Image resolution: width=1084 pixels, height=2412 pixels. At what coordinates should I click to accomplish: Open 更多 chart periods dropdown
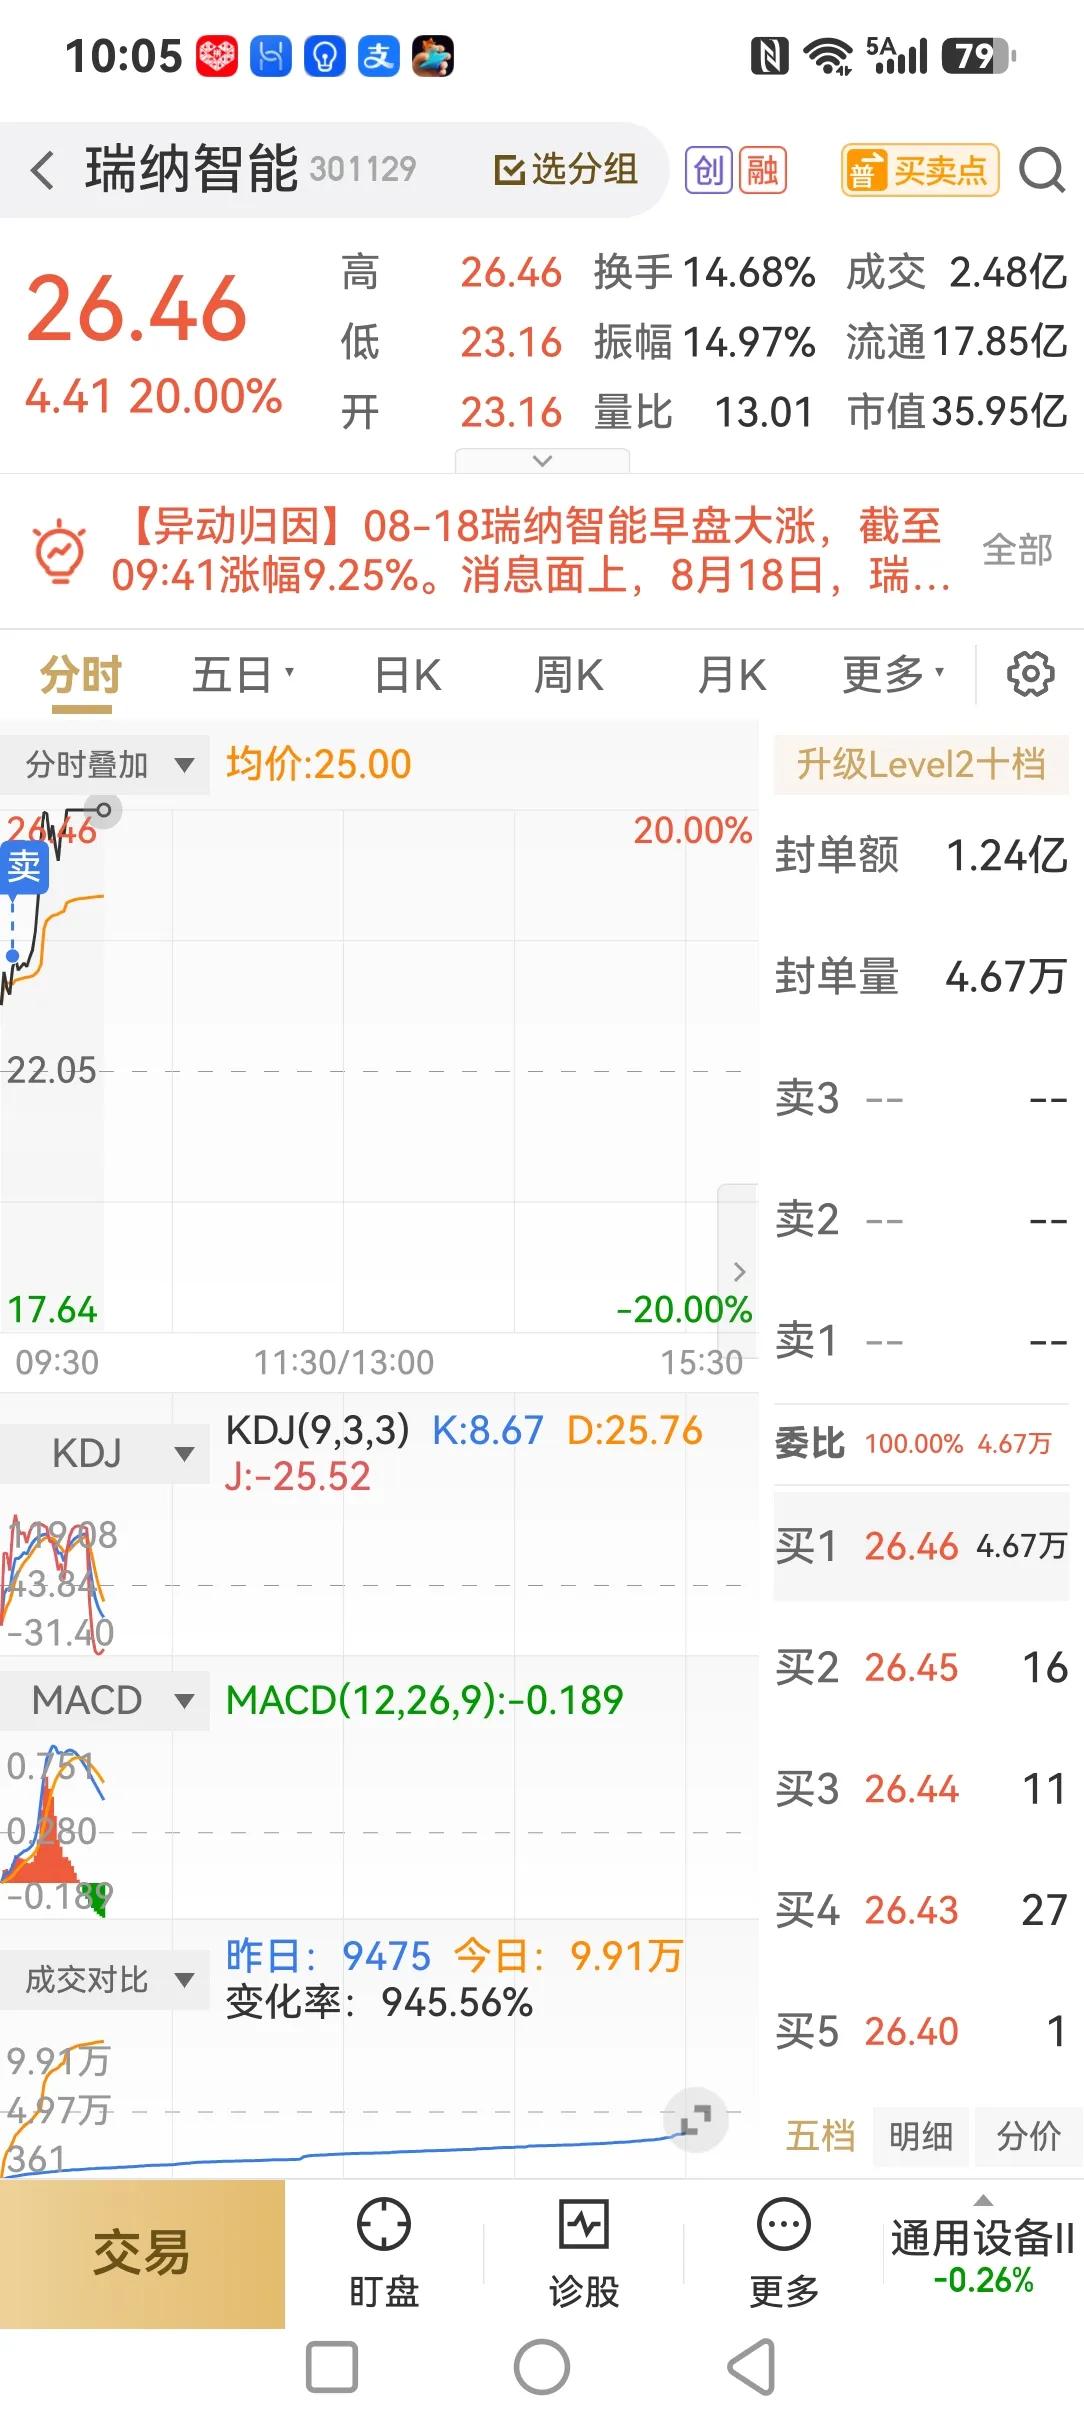(x=893, y=675)
